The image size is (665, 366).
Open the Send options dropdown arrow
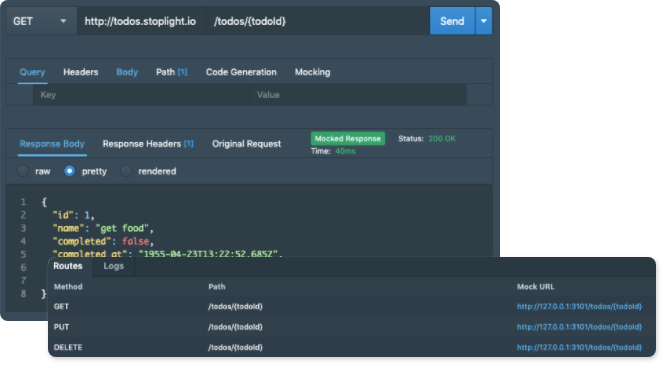(483, 21)
